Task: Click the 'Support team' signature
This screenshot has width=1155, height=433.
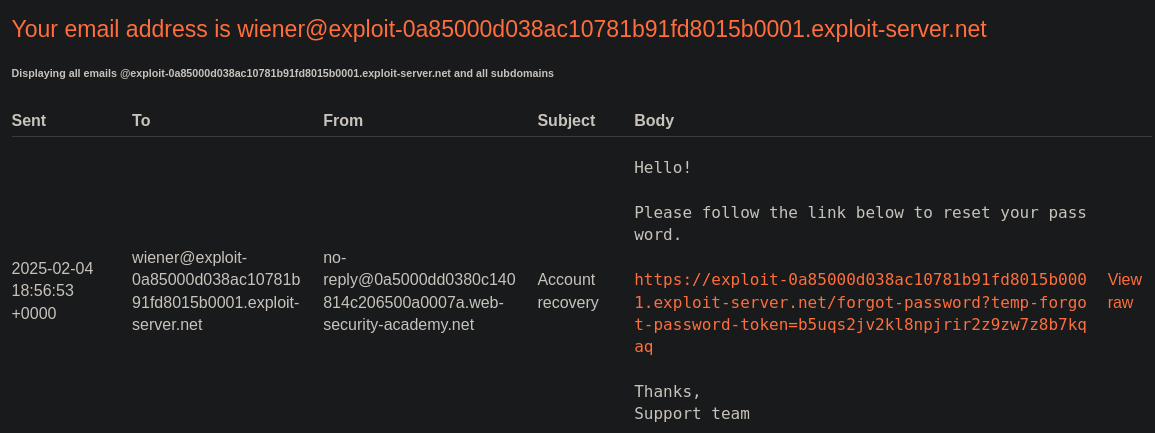Action: pos(692,413)
